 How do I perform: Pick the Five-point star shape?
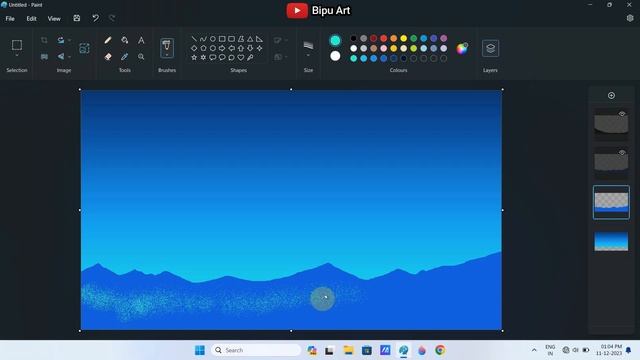pyautogui.click(x=194, y=58)
